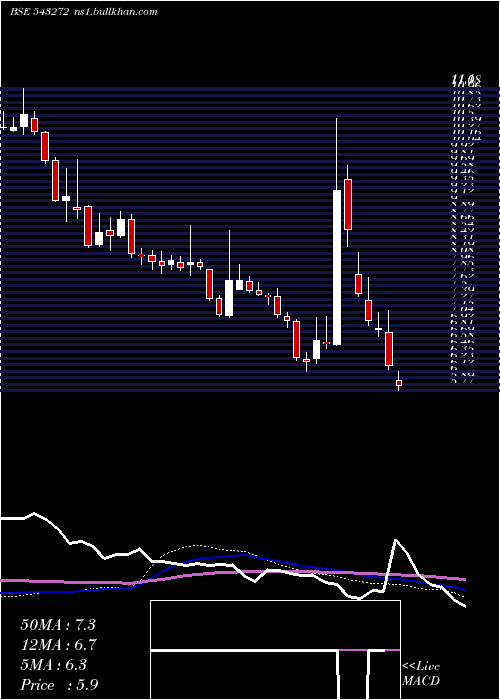Select the Price : 5.9 value
The height and width of the screenshot is (700, 500).
tap(59, 685)
